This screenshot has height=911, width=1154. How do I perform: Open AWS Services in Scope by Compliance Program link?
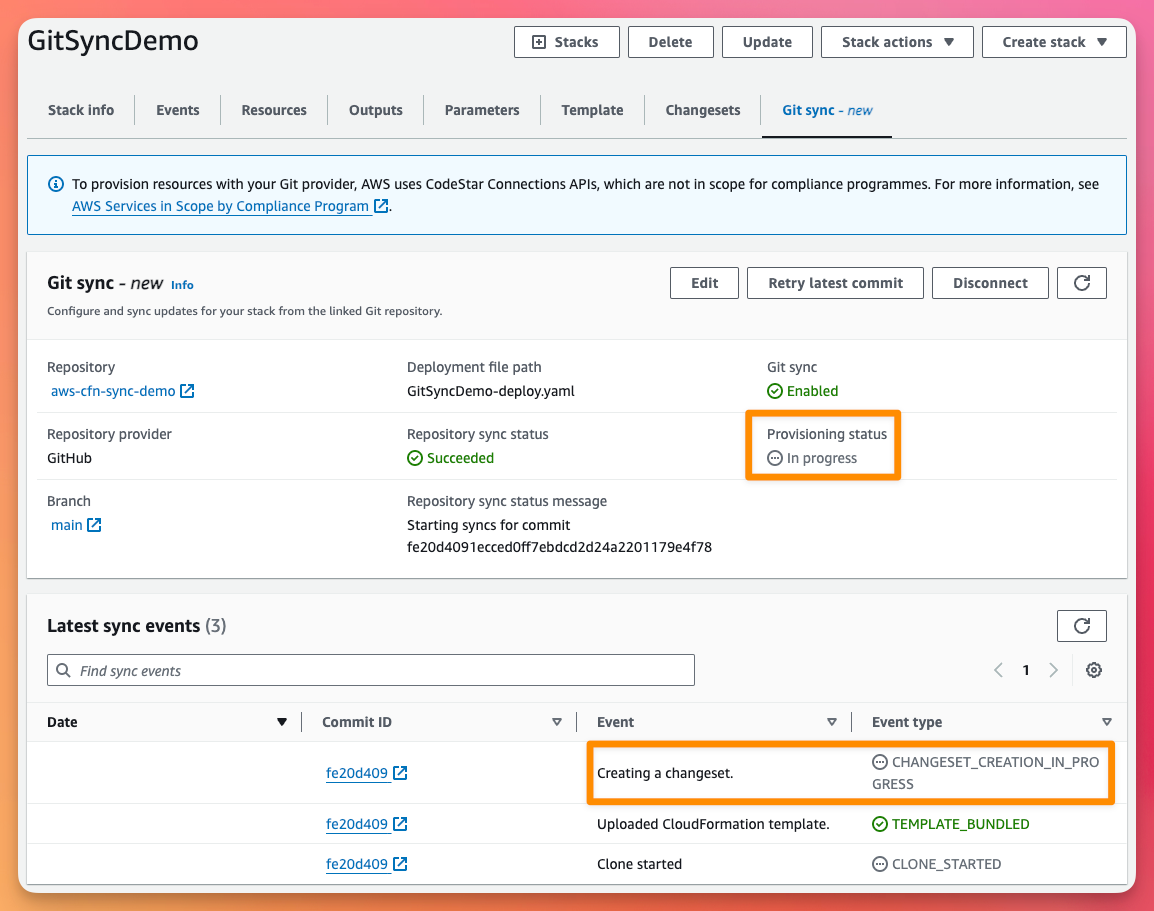[220, 207]
